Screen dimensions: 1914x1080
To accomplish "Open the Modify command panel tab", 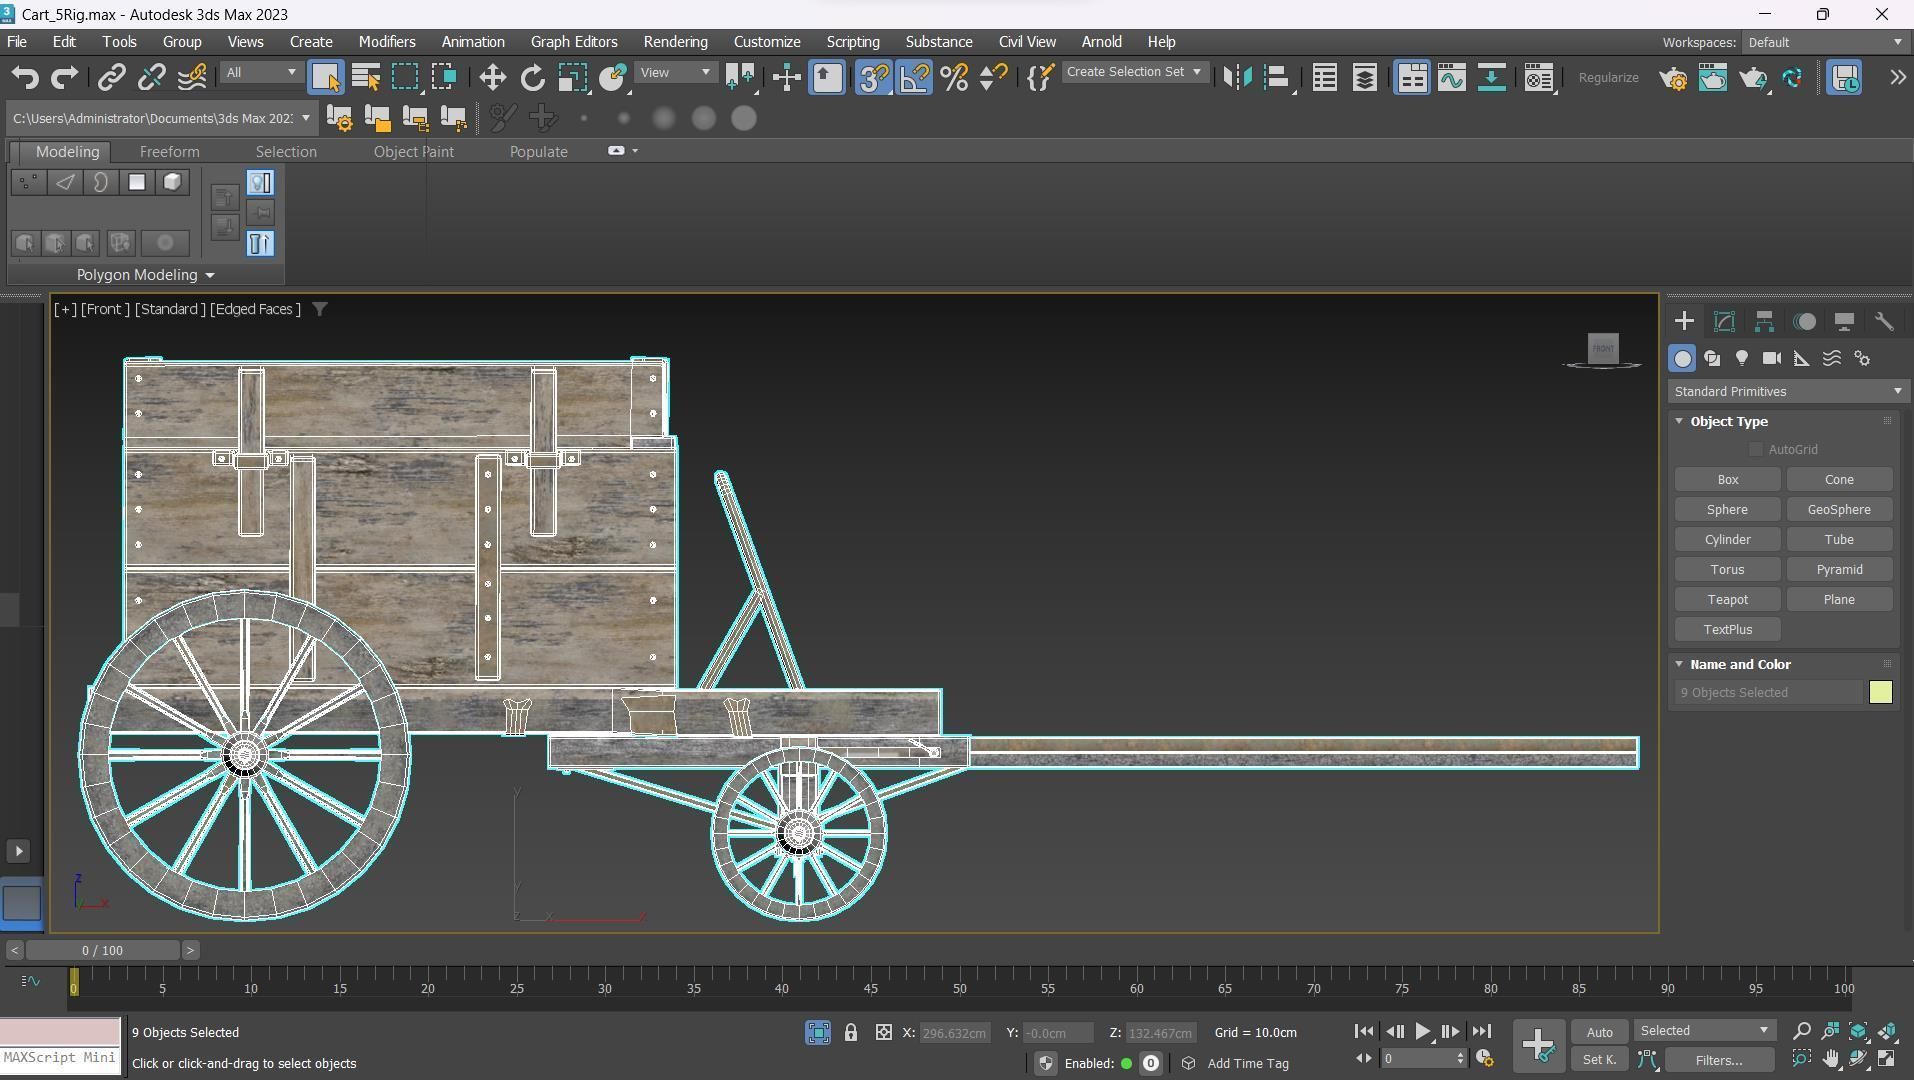I will coord(1724,321).
